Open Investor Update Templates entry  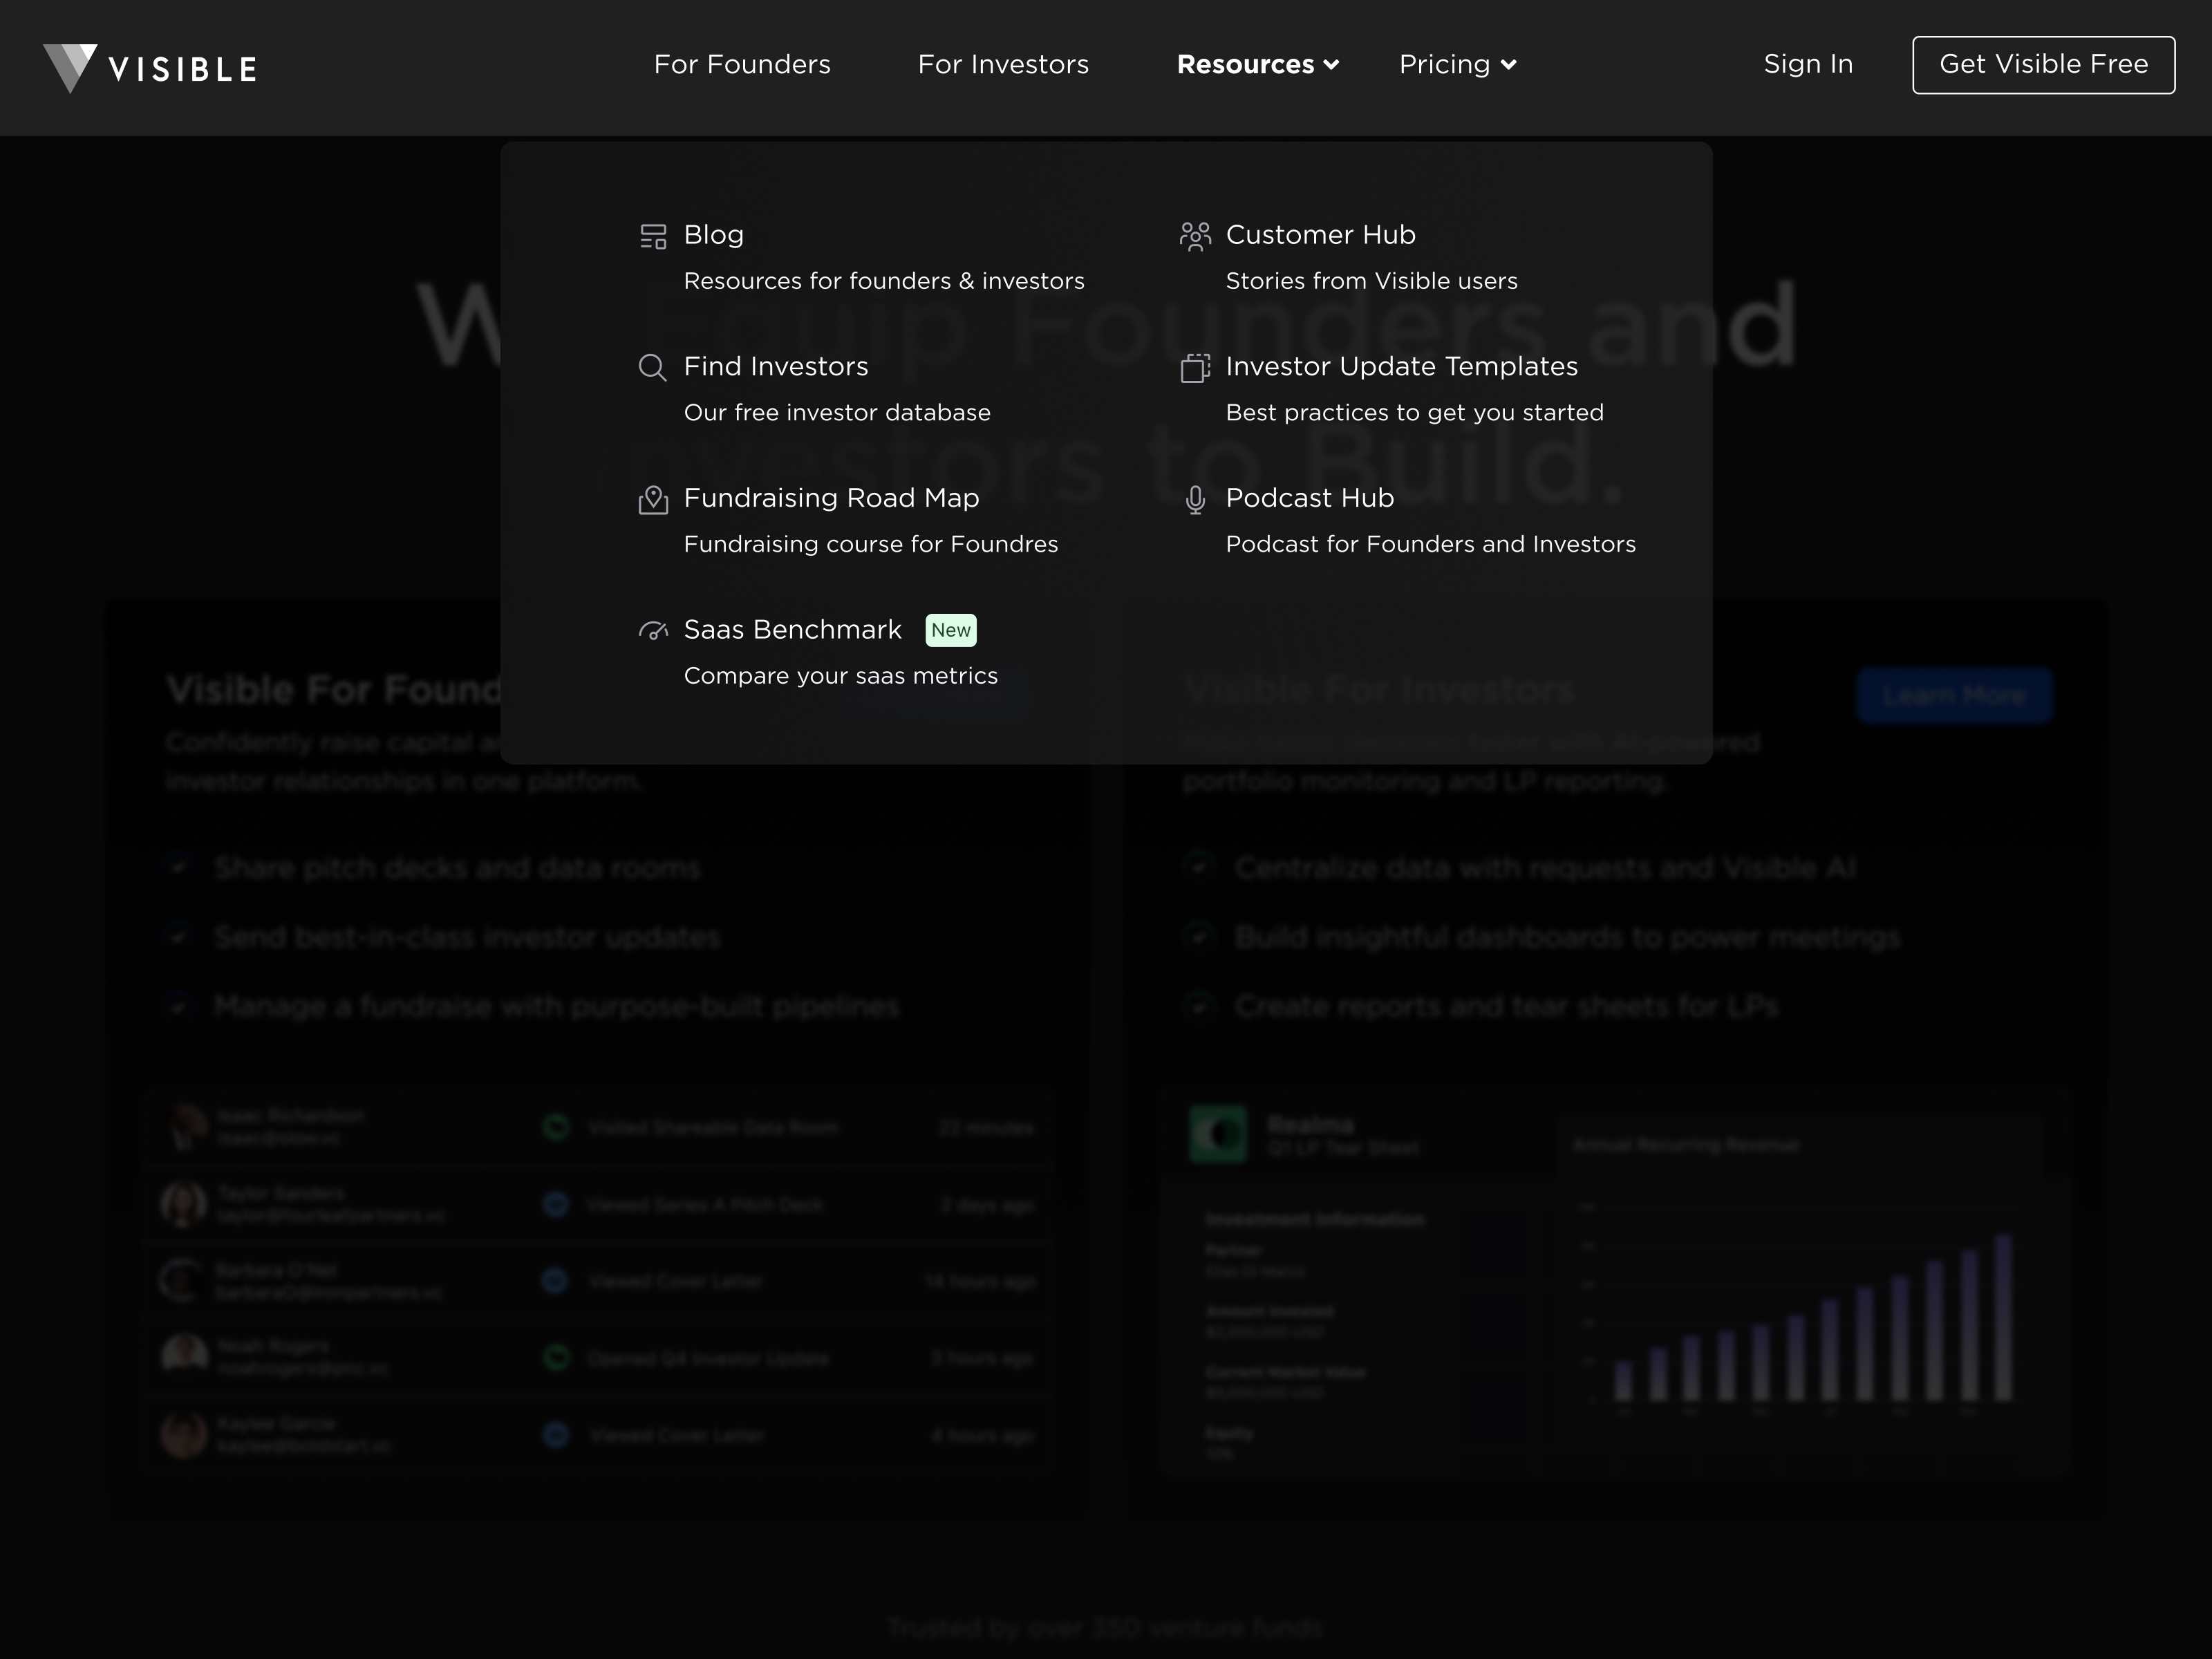[1401, 366]
